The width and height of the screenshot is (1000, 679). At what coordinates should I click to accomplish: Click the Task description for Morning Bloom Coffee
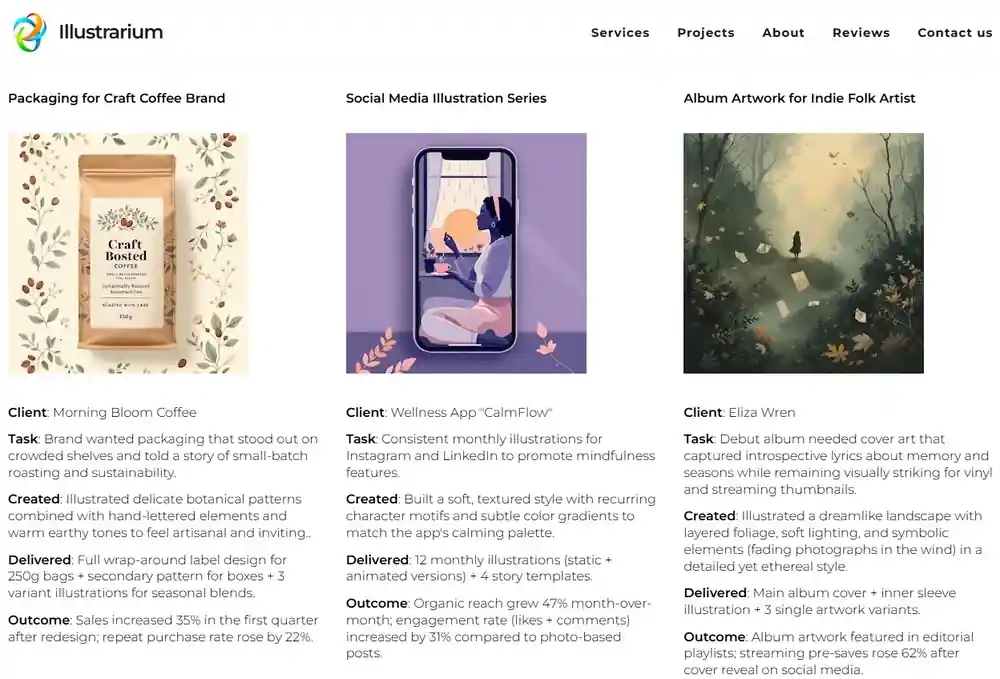163,455
